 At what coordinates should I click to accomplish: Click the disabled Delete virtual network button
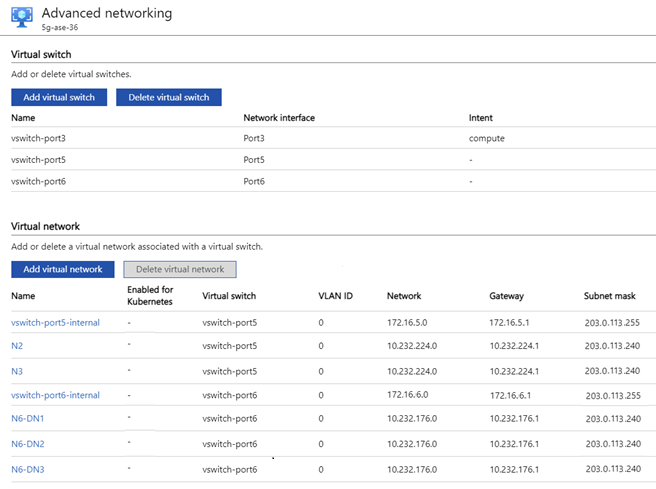click(x=180, y=269)
